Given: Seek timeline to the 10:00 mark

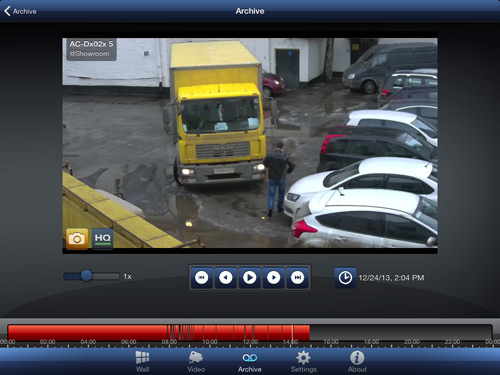Looking at the screenshot, I should click(x=210, y=333).
